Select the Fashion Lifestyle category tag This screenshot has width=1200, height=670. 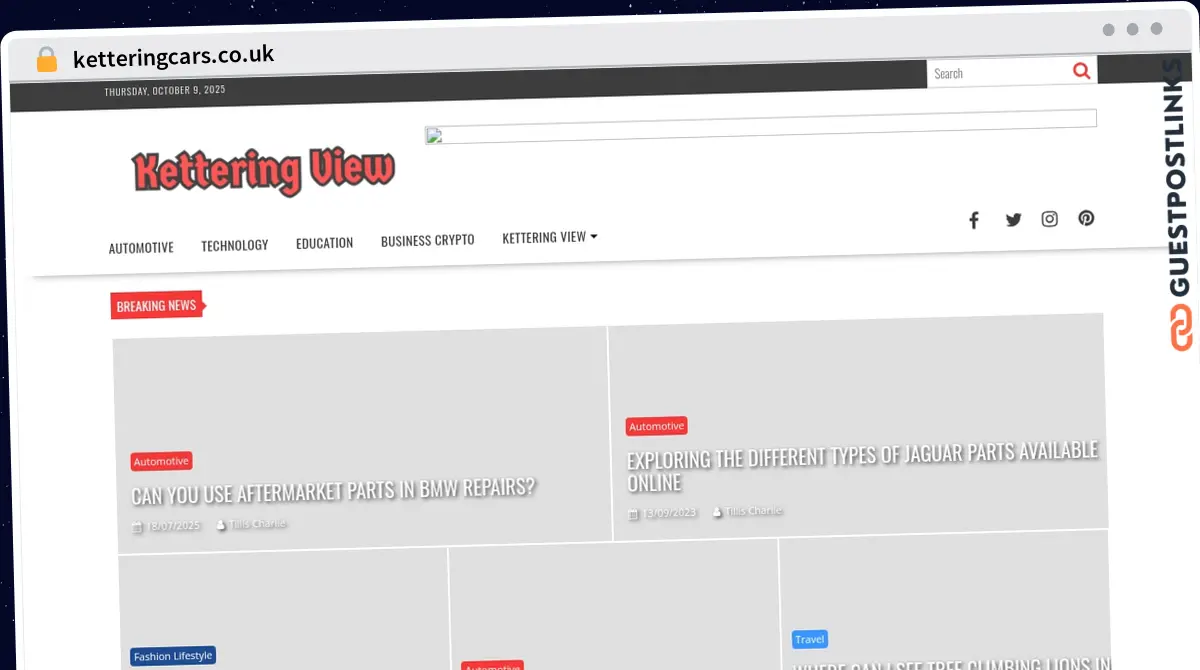pos(173,656)
